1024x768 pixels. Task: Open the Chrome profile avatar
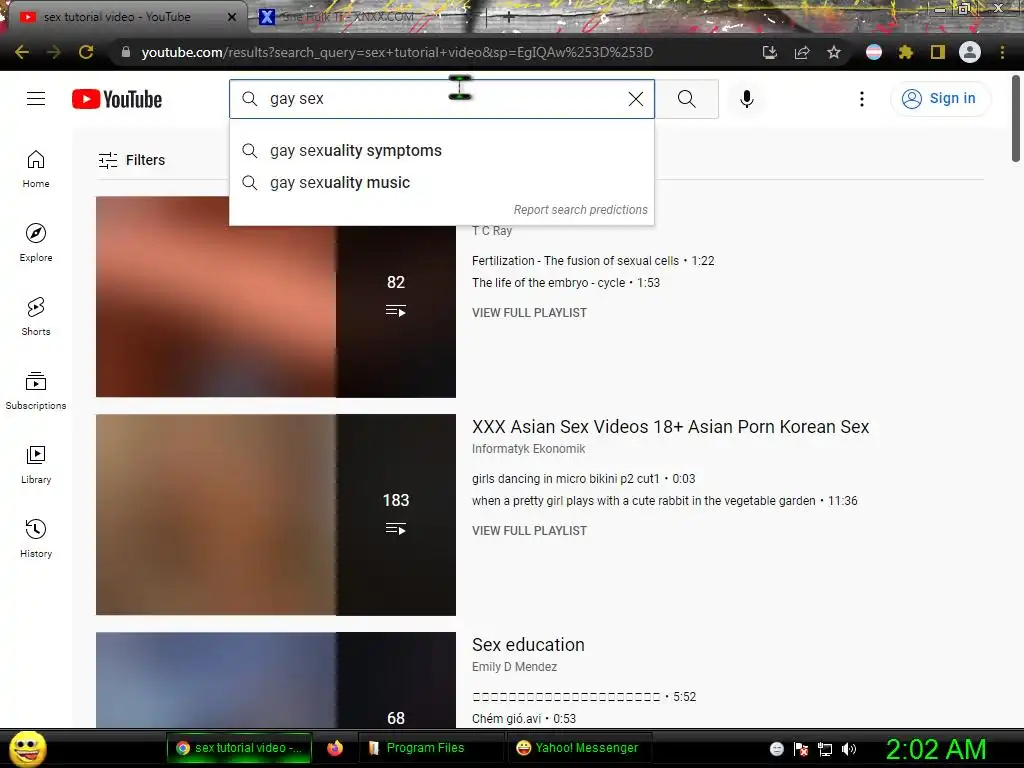[x=970, y=52]
